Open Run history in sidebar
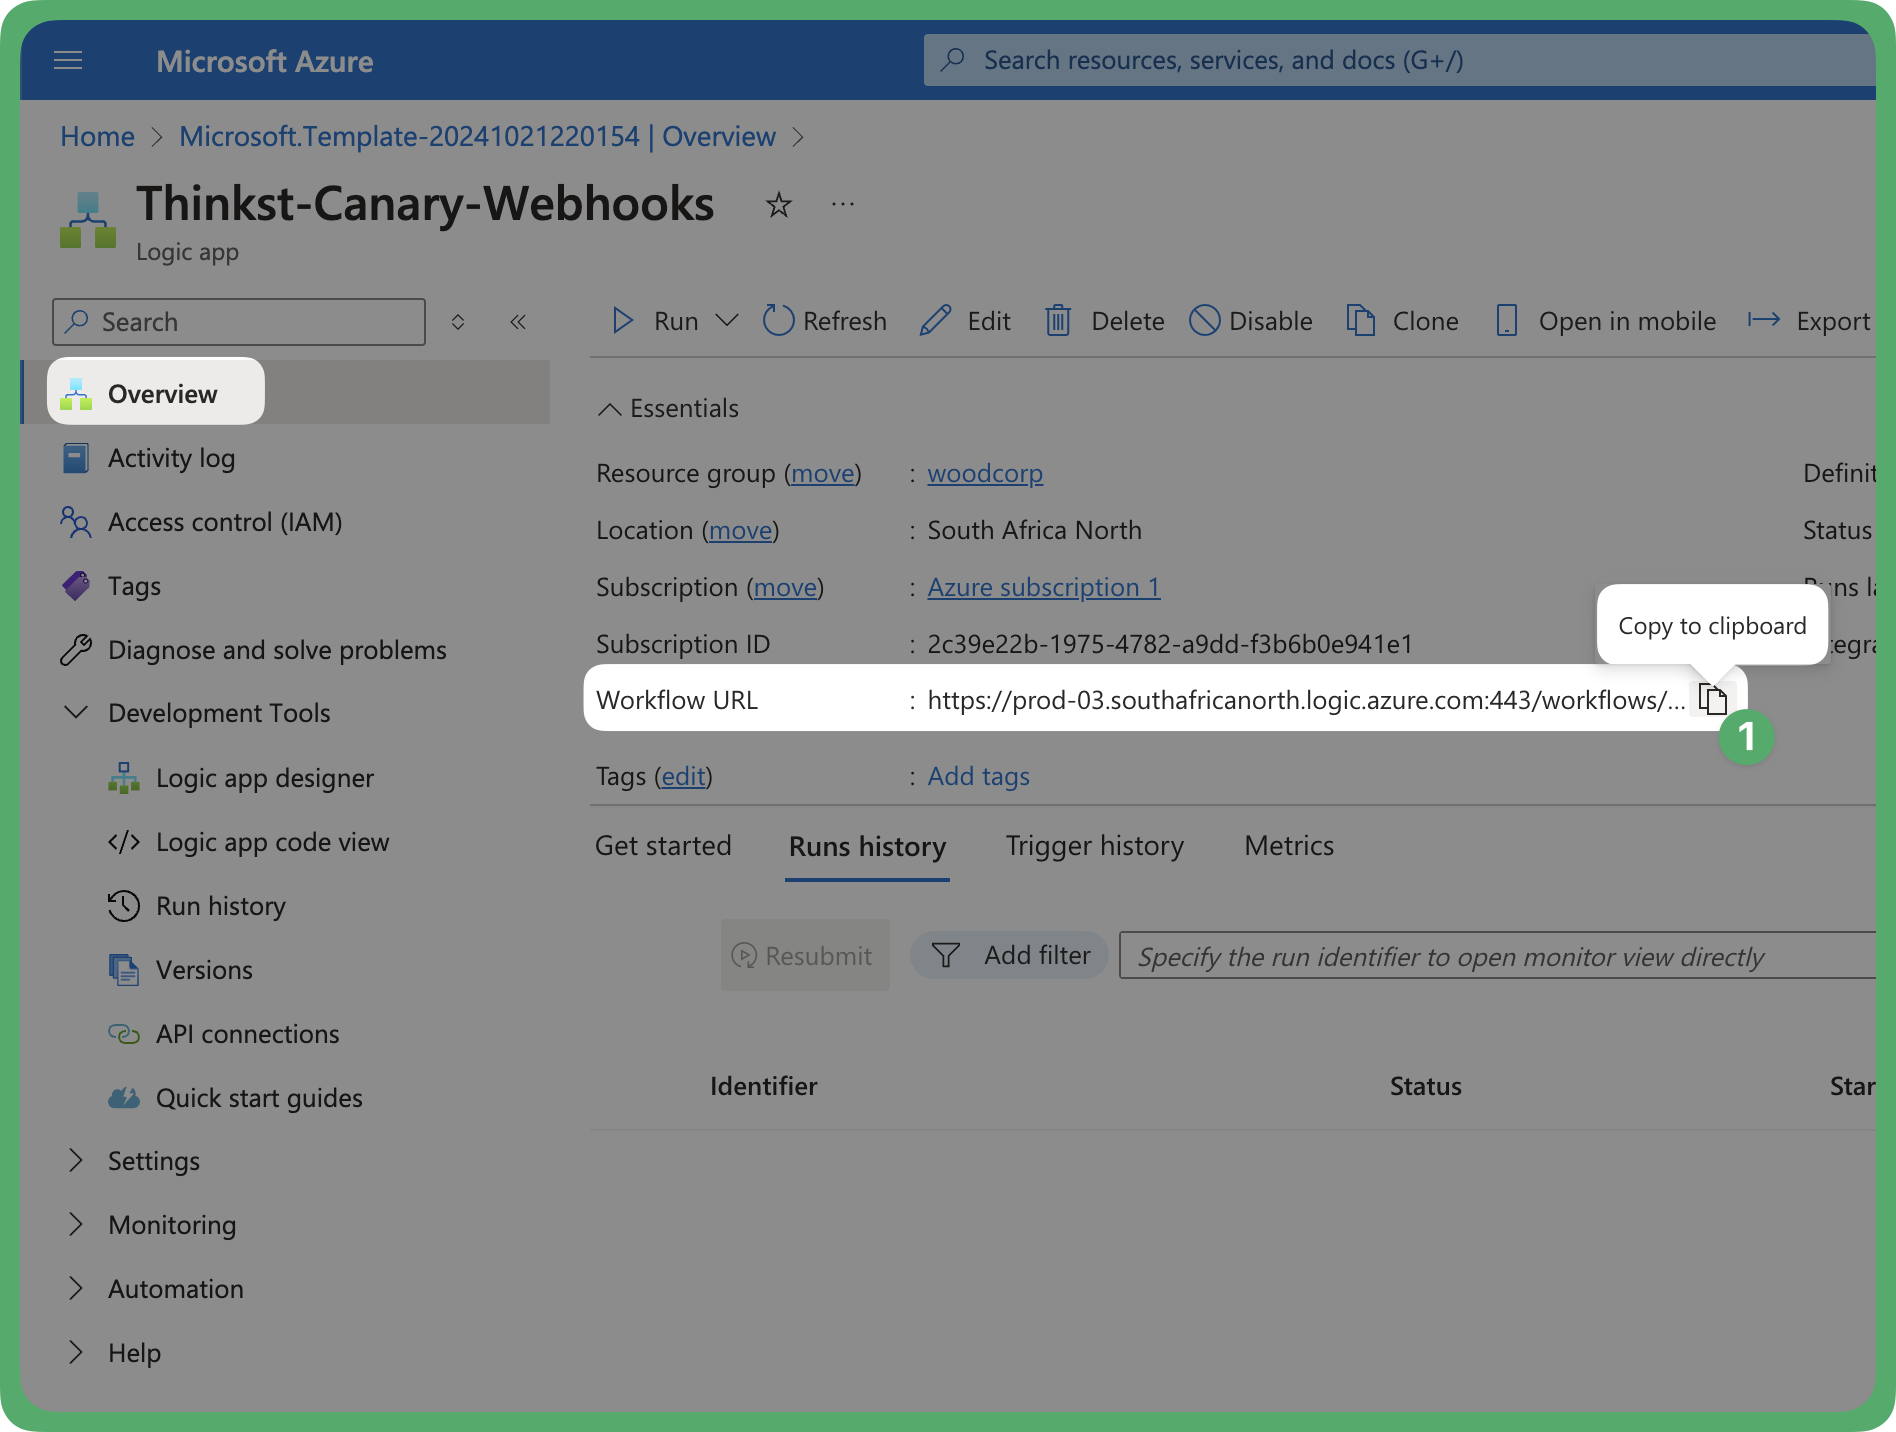1896x1432 pixels. pyautogui.click(x=220, y=906)
